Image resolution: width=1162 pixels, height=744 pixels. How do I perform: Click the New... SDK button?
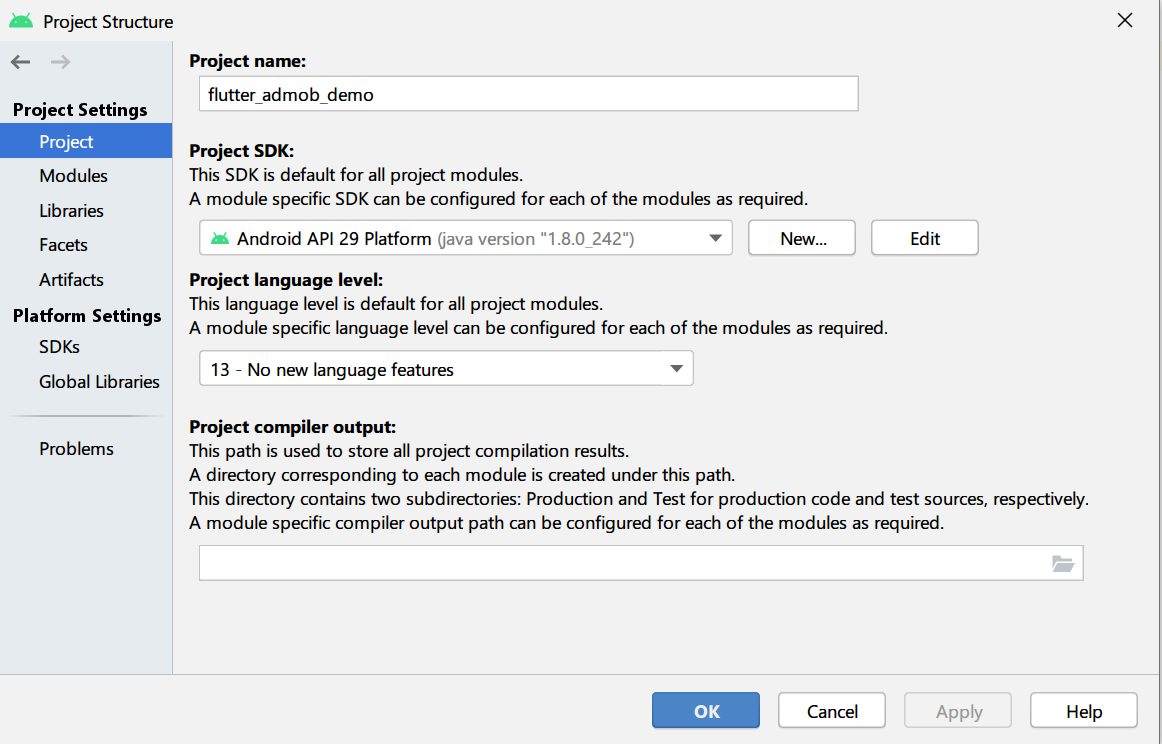[802, 239]
